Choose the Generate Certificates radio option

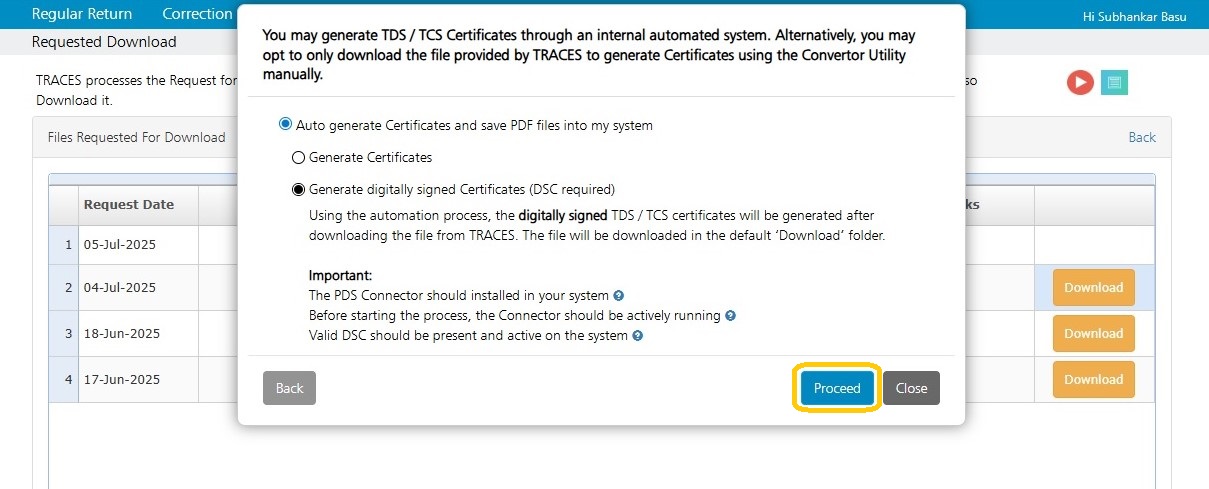pyautogui.click(x=297, y=157)
